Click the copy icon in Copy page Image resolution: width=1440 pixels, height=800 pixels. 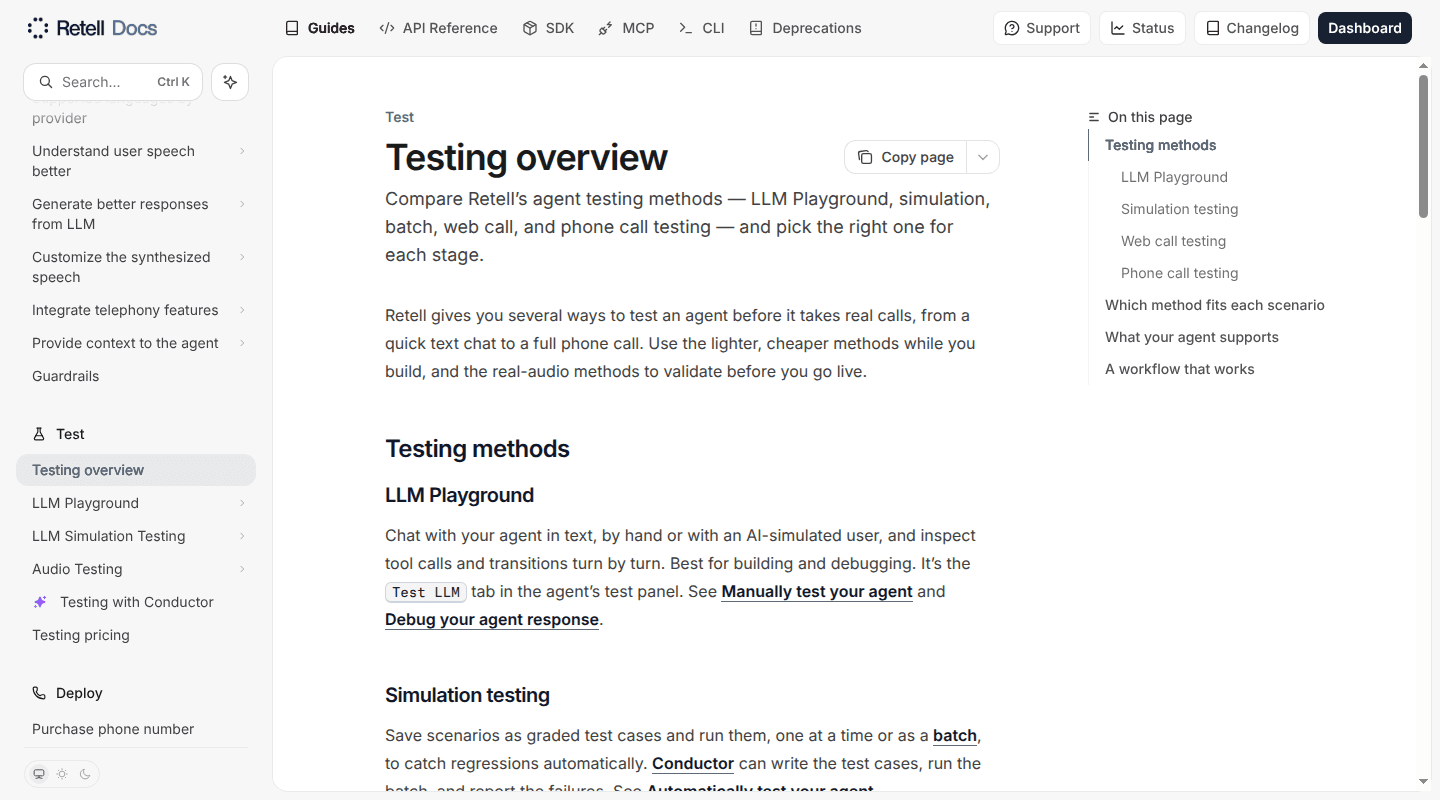pos(865,157)
